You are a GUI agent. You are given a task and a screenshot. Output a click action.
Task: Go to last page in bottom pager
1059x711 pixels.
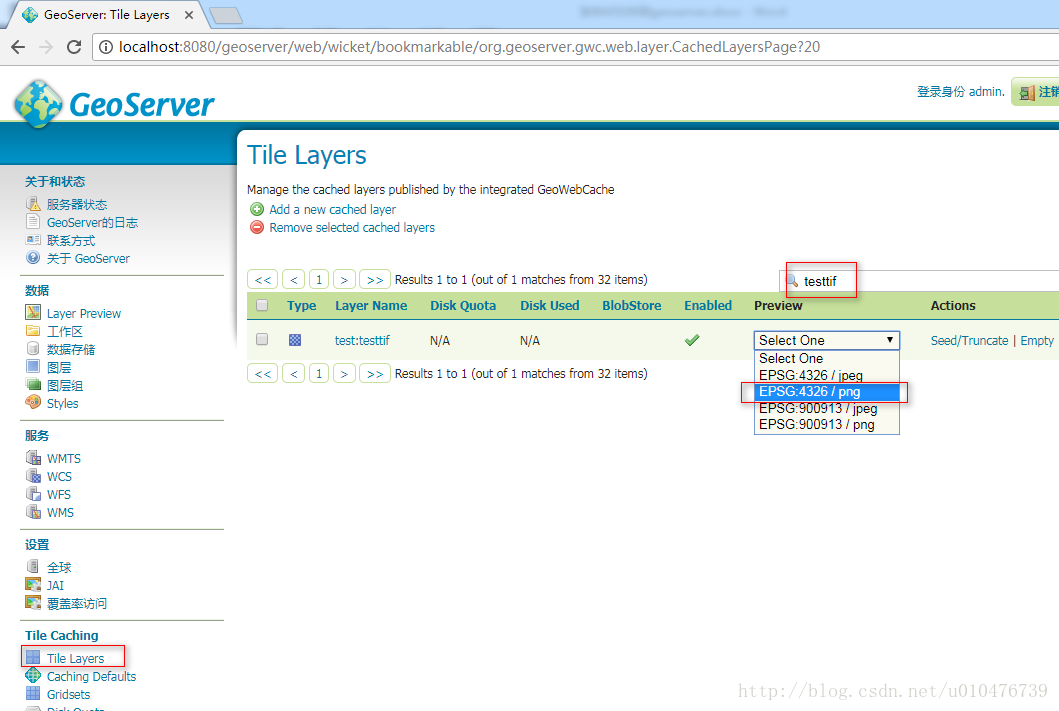pyautogui.click(x=375, y=373)
